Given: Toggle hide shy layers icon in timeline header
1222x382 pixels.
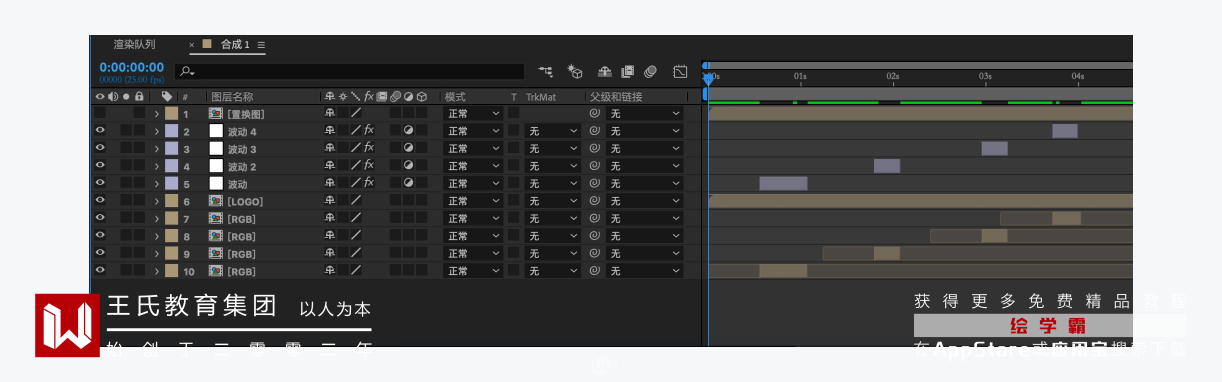Looking at the screenshot, I should 605,72.
